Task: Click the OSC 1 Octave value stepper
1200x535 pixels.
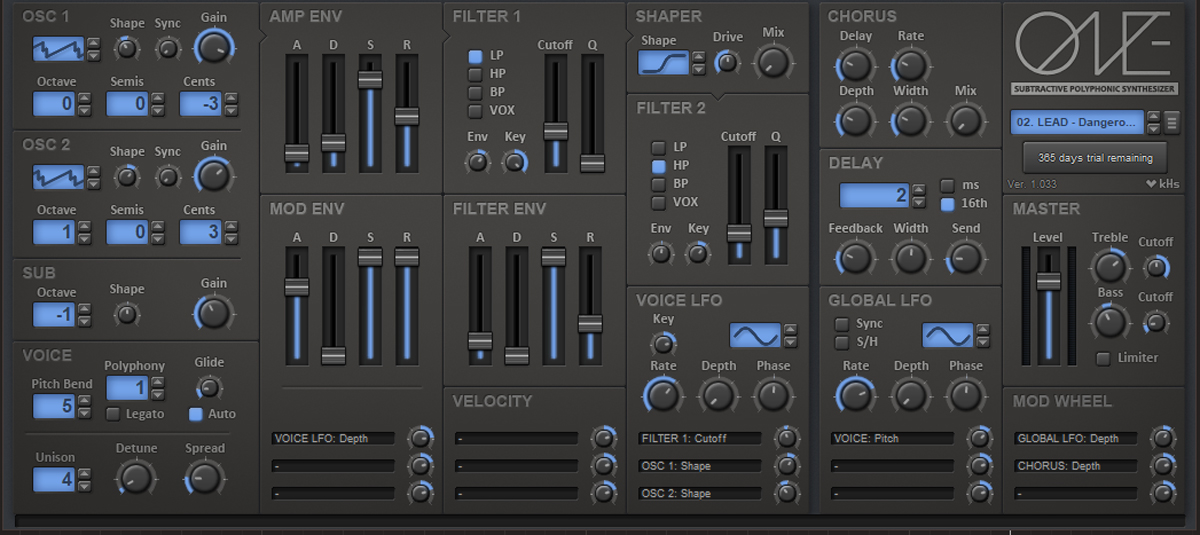Action: tap(84, 103)
